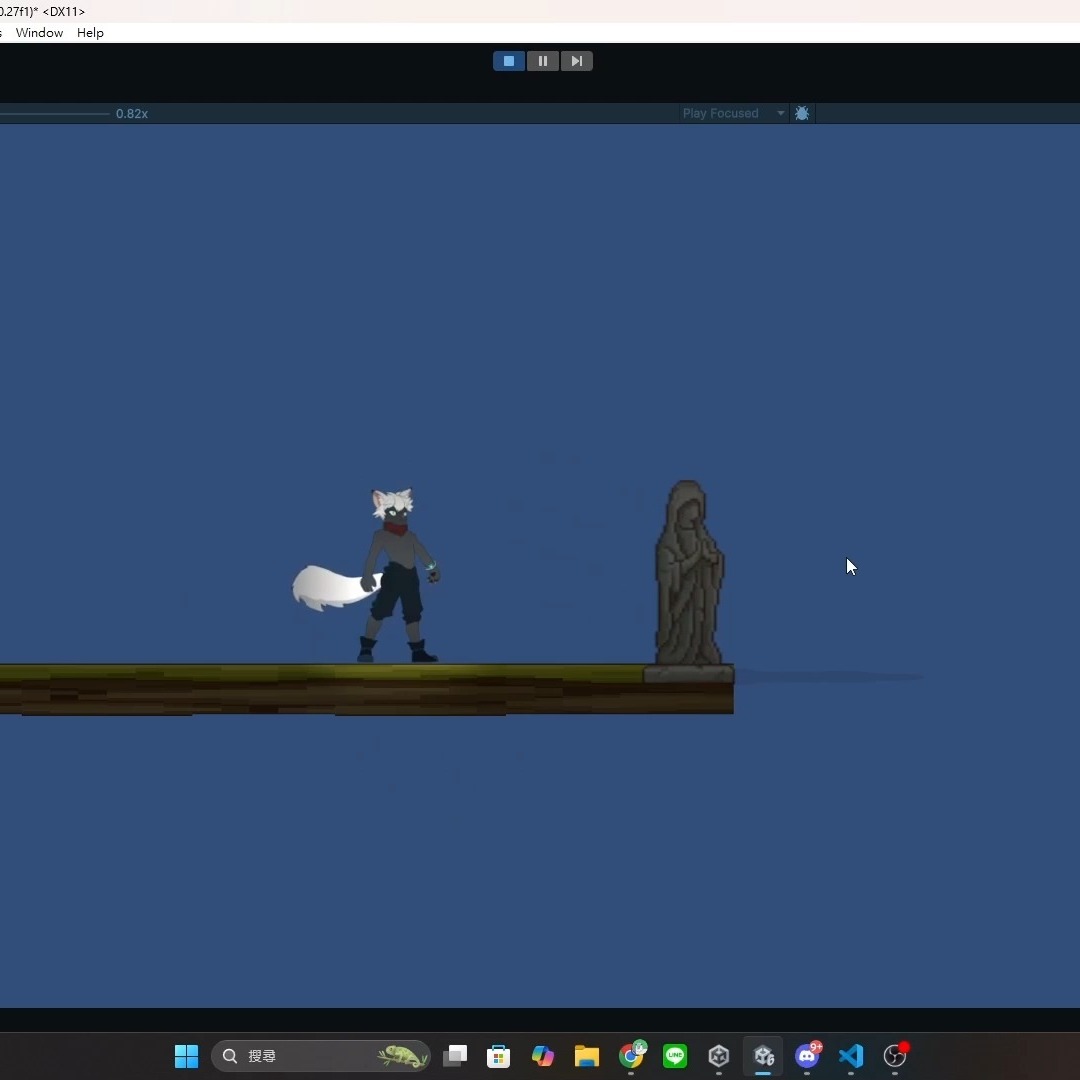Open the LINE app from the taskbar
1080x1080 pixels.
pos(675,1056)
